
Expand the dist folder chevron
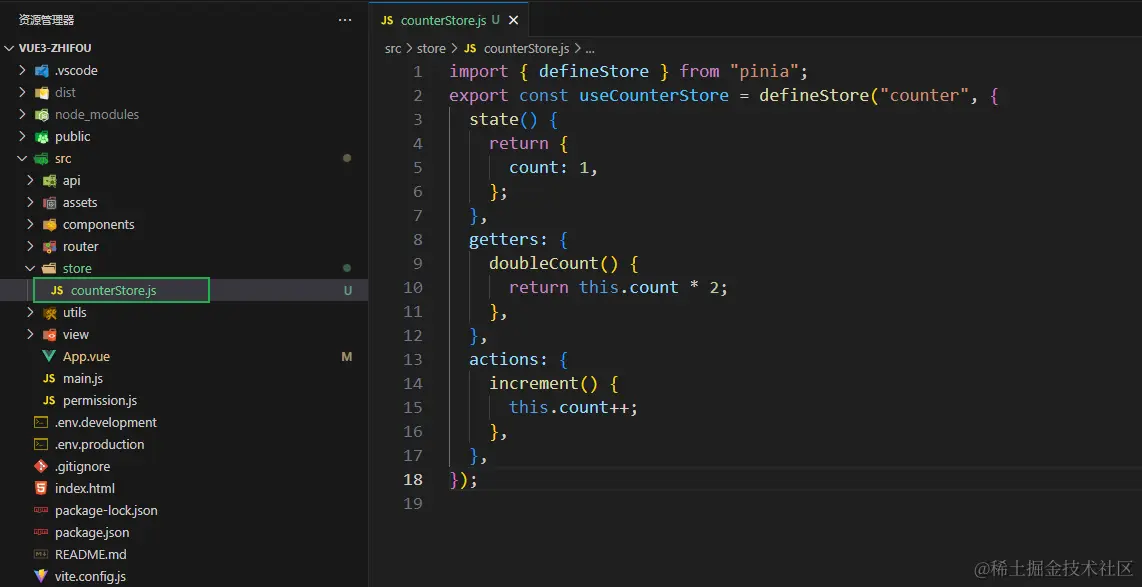23,92
